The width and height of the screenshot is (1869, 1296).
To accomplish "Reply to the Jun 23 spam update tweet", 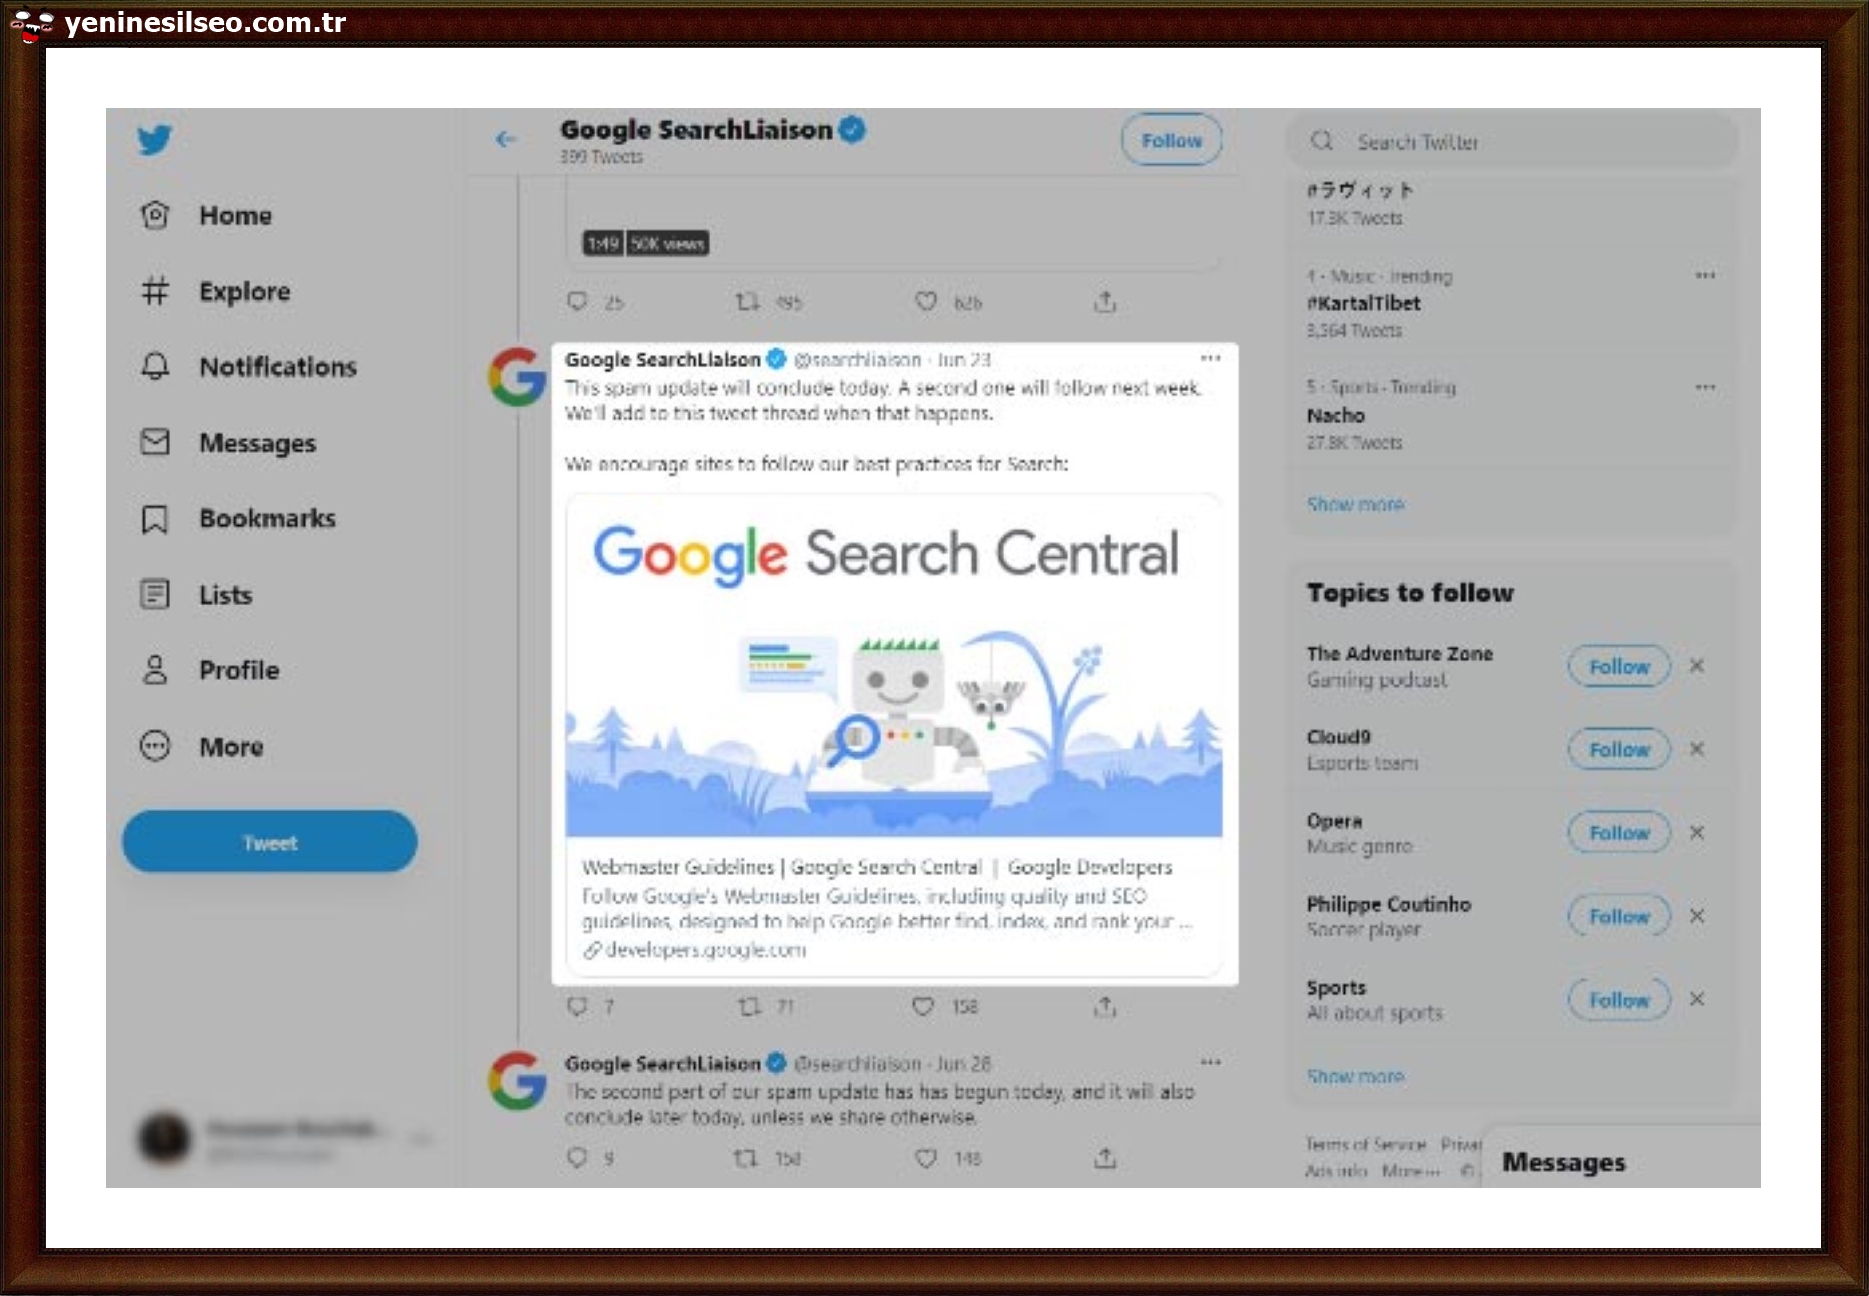I will point(577,1005).
